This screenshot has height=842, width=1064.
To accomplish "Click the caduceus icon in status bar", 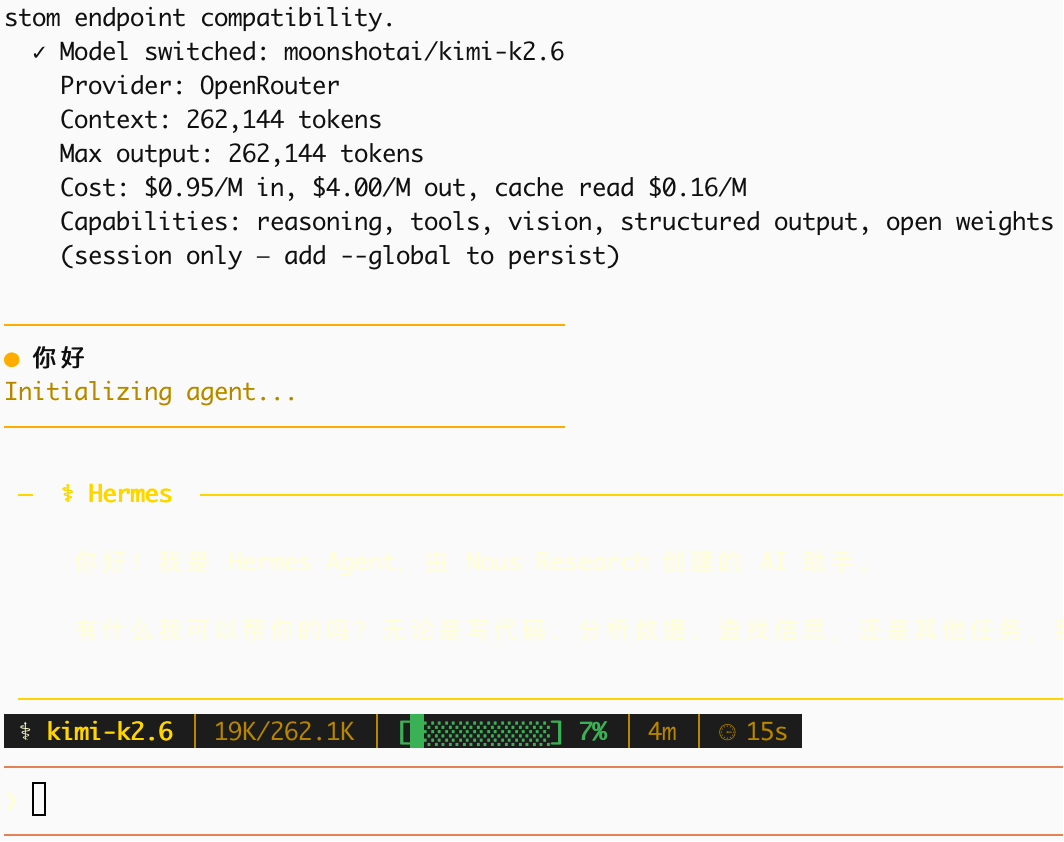I will pos(25,731).
